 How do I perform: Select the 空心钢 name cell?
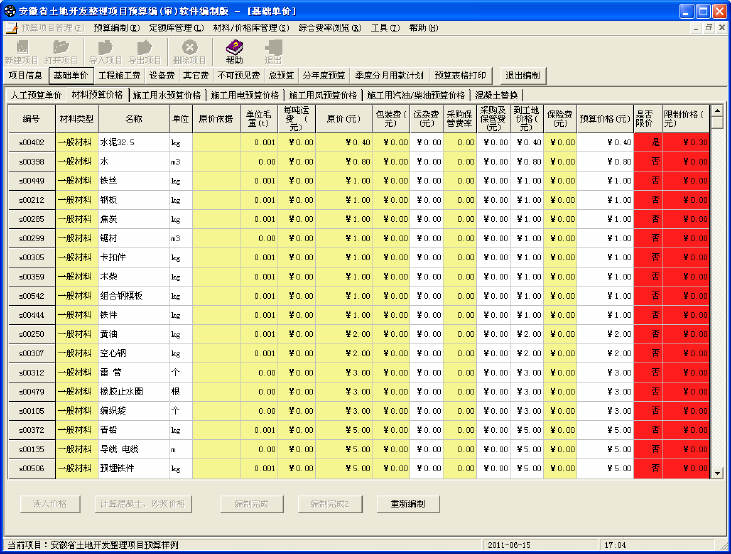point(134,353)
